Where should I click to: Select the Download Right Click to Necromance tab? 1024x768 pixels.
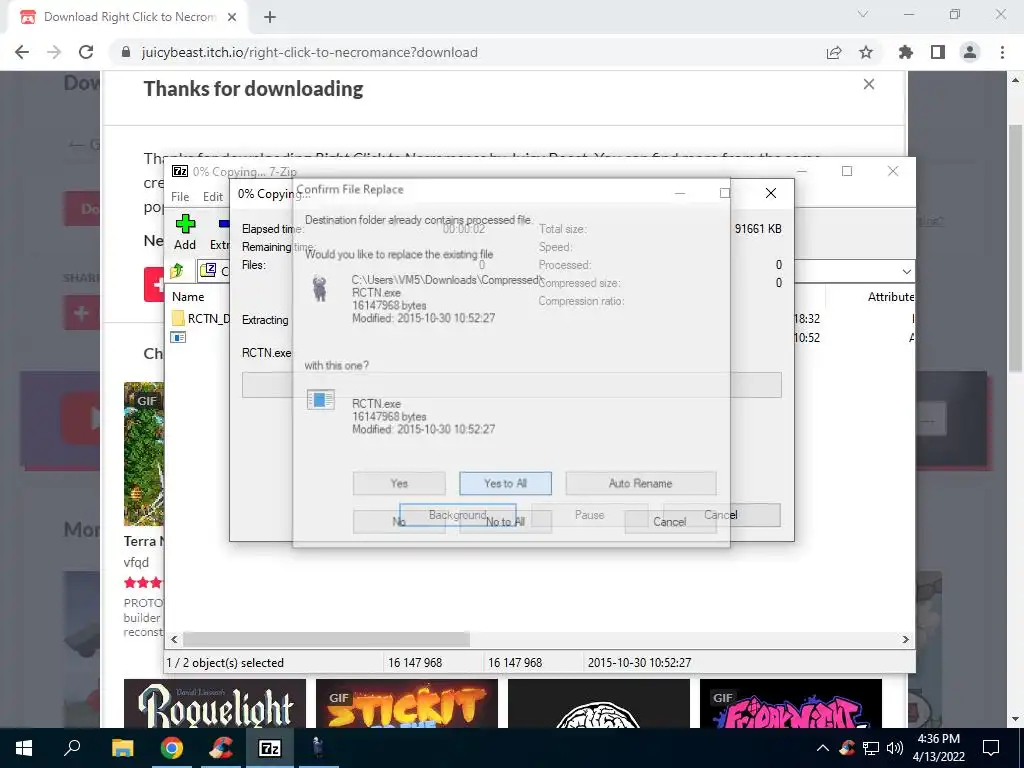(129, 17)
